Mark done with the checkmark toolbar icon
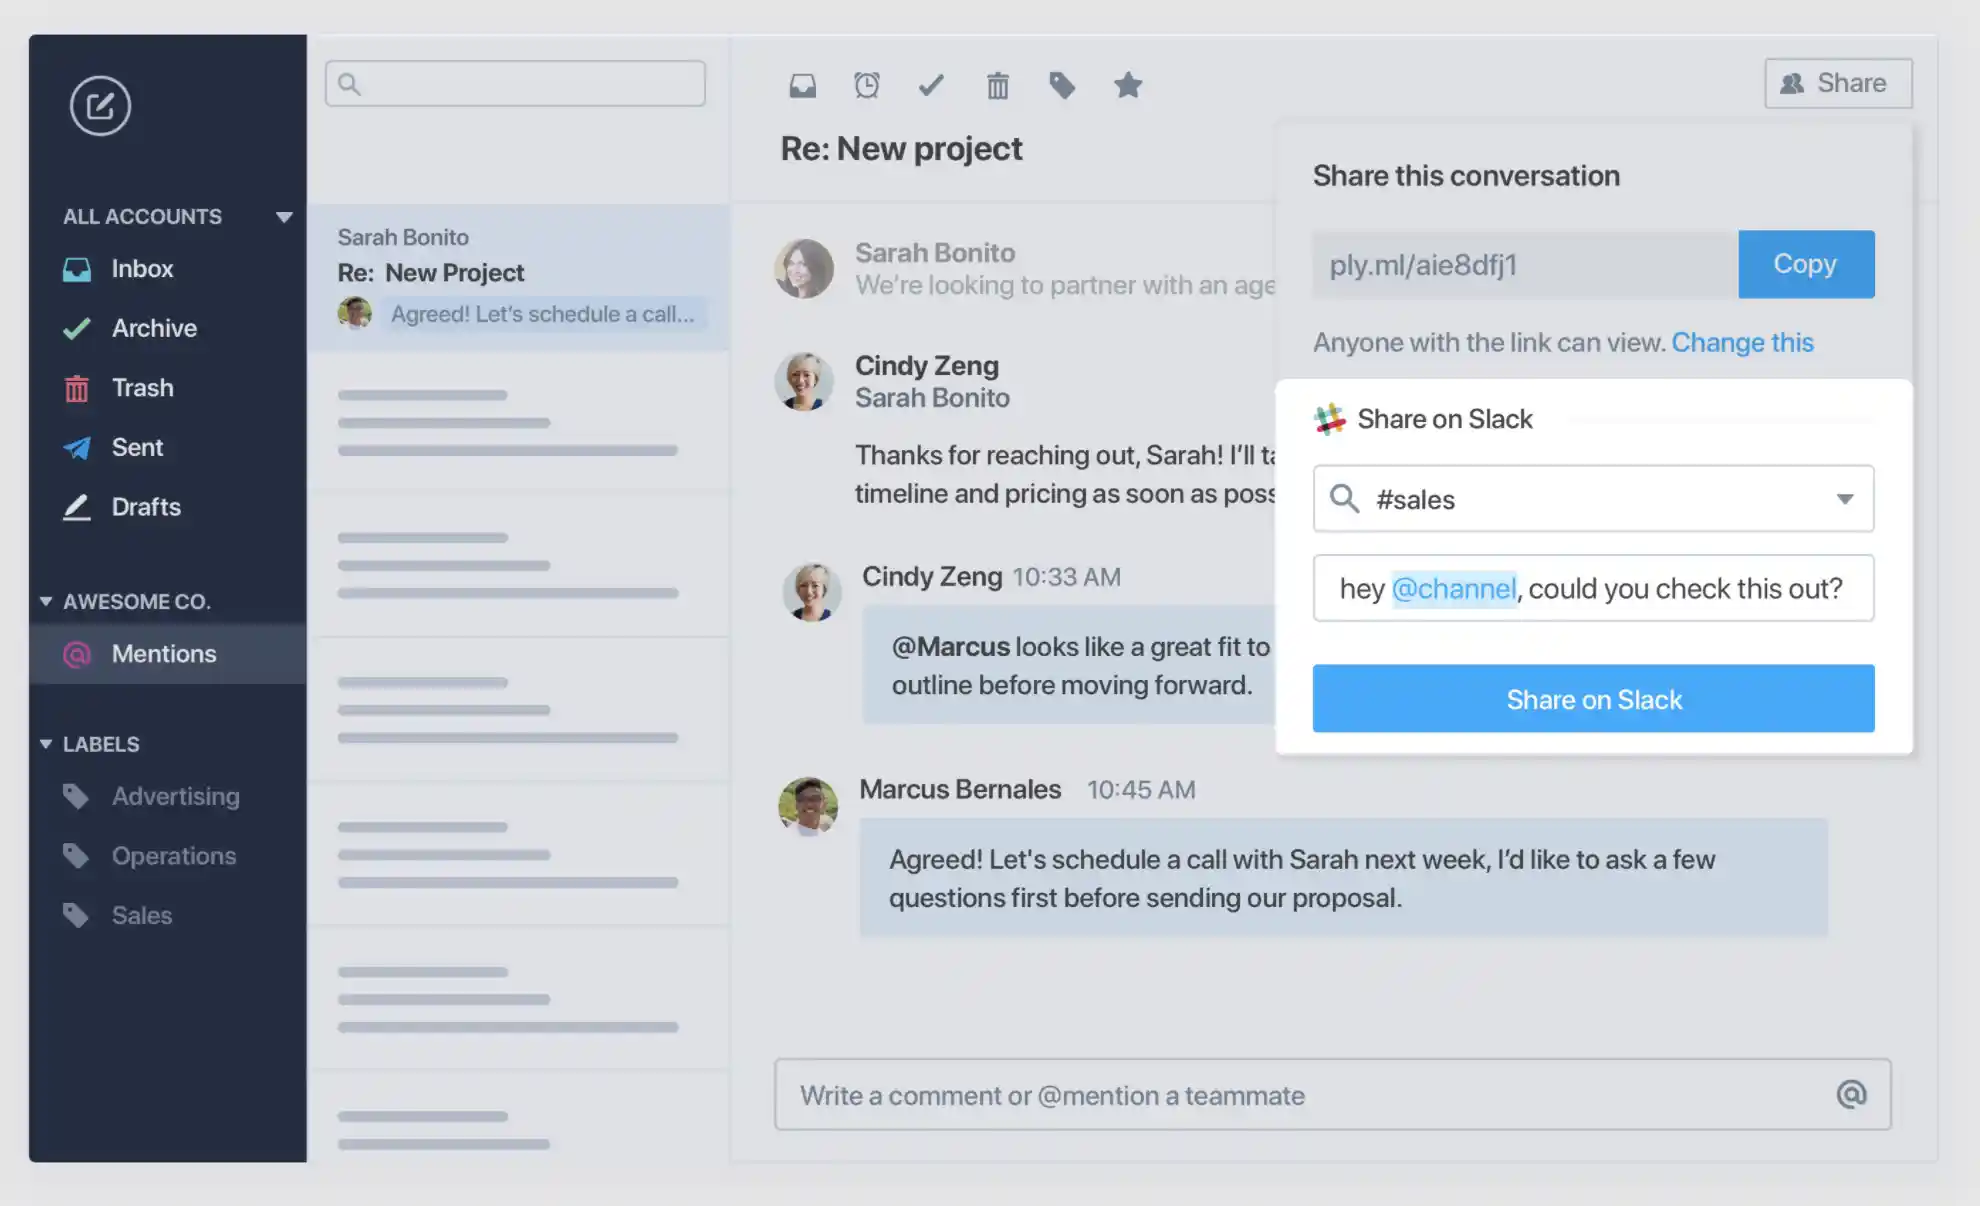This screenshot has height=1206, width=1980. click(931, 85)
